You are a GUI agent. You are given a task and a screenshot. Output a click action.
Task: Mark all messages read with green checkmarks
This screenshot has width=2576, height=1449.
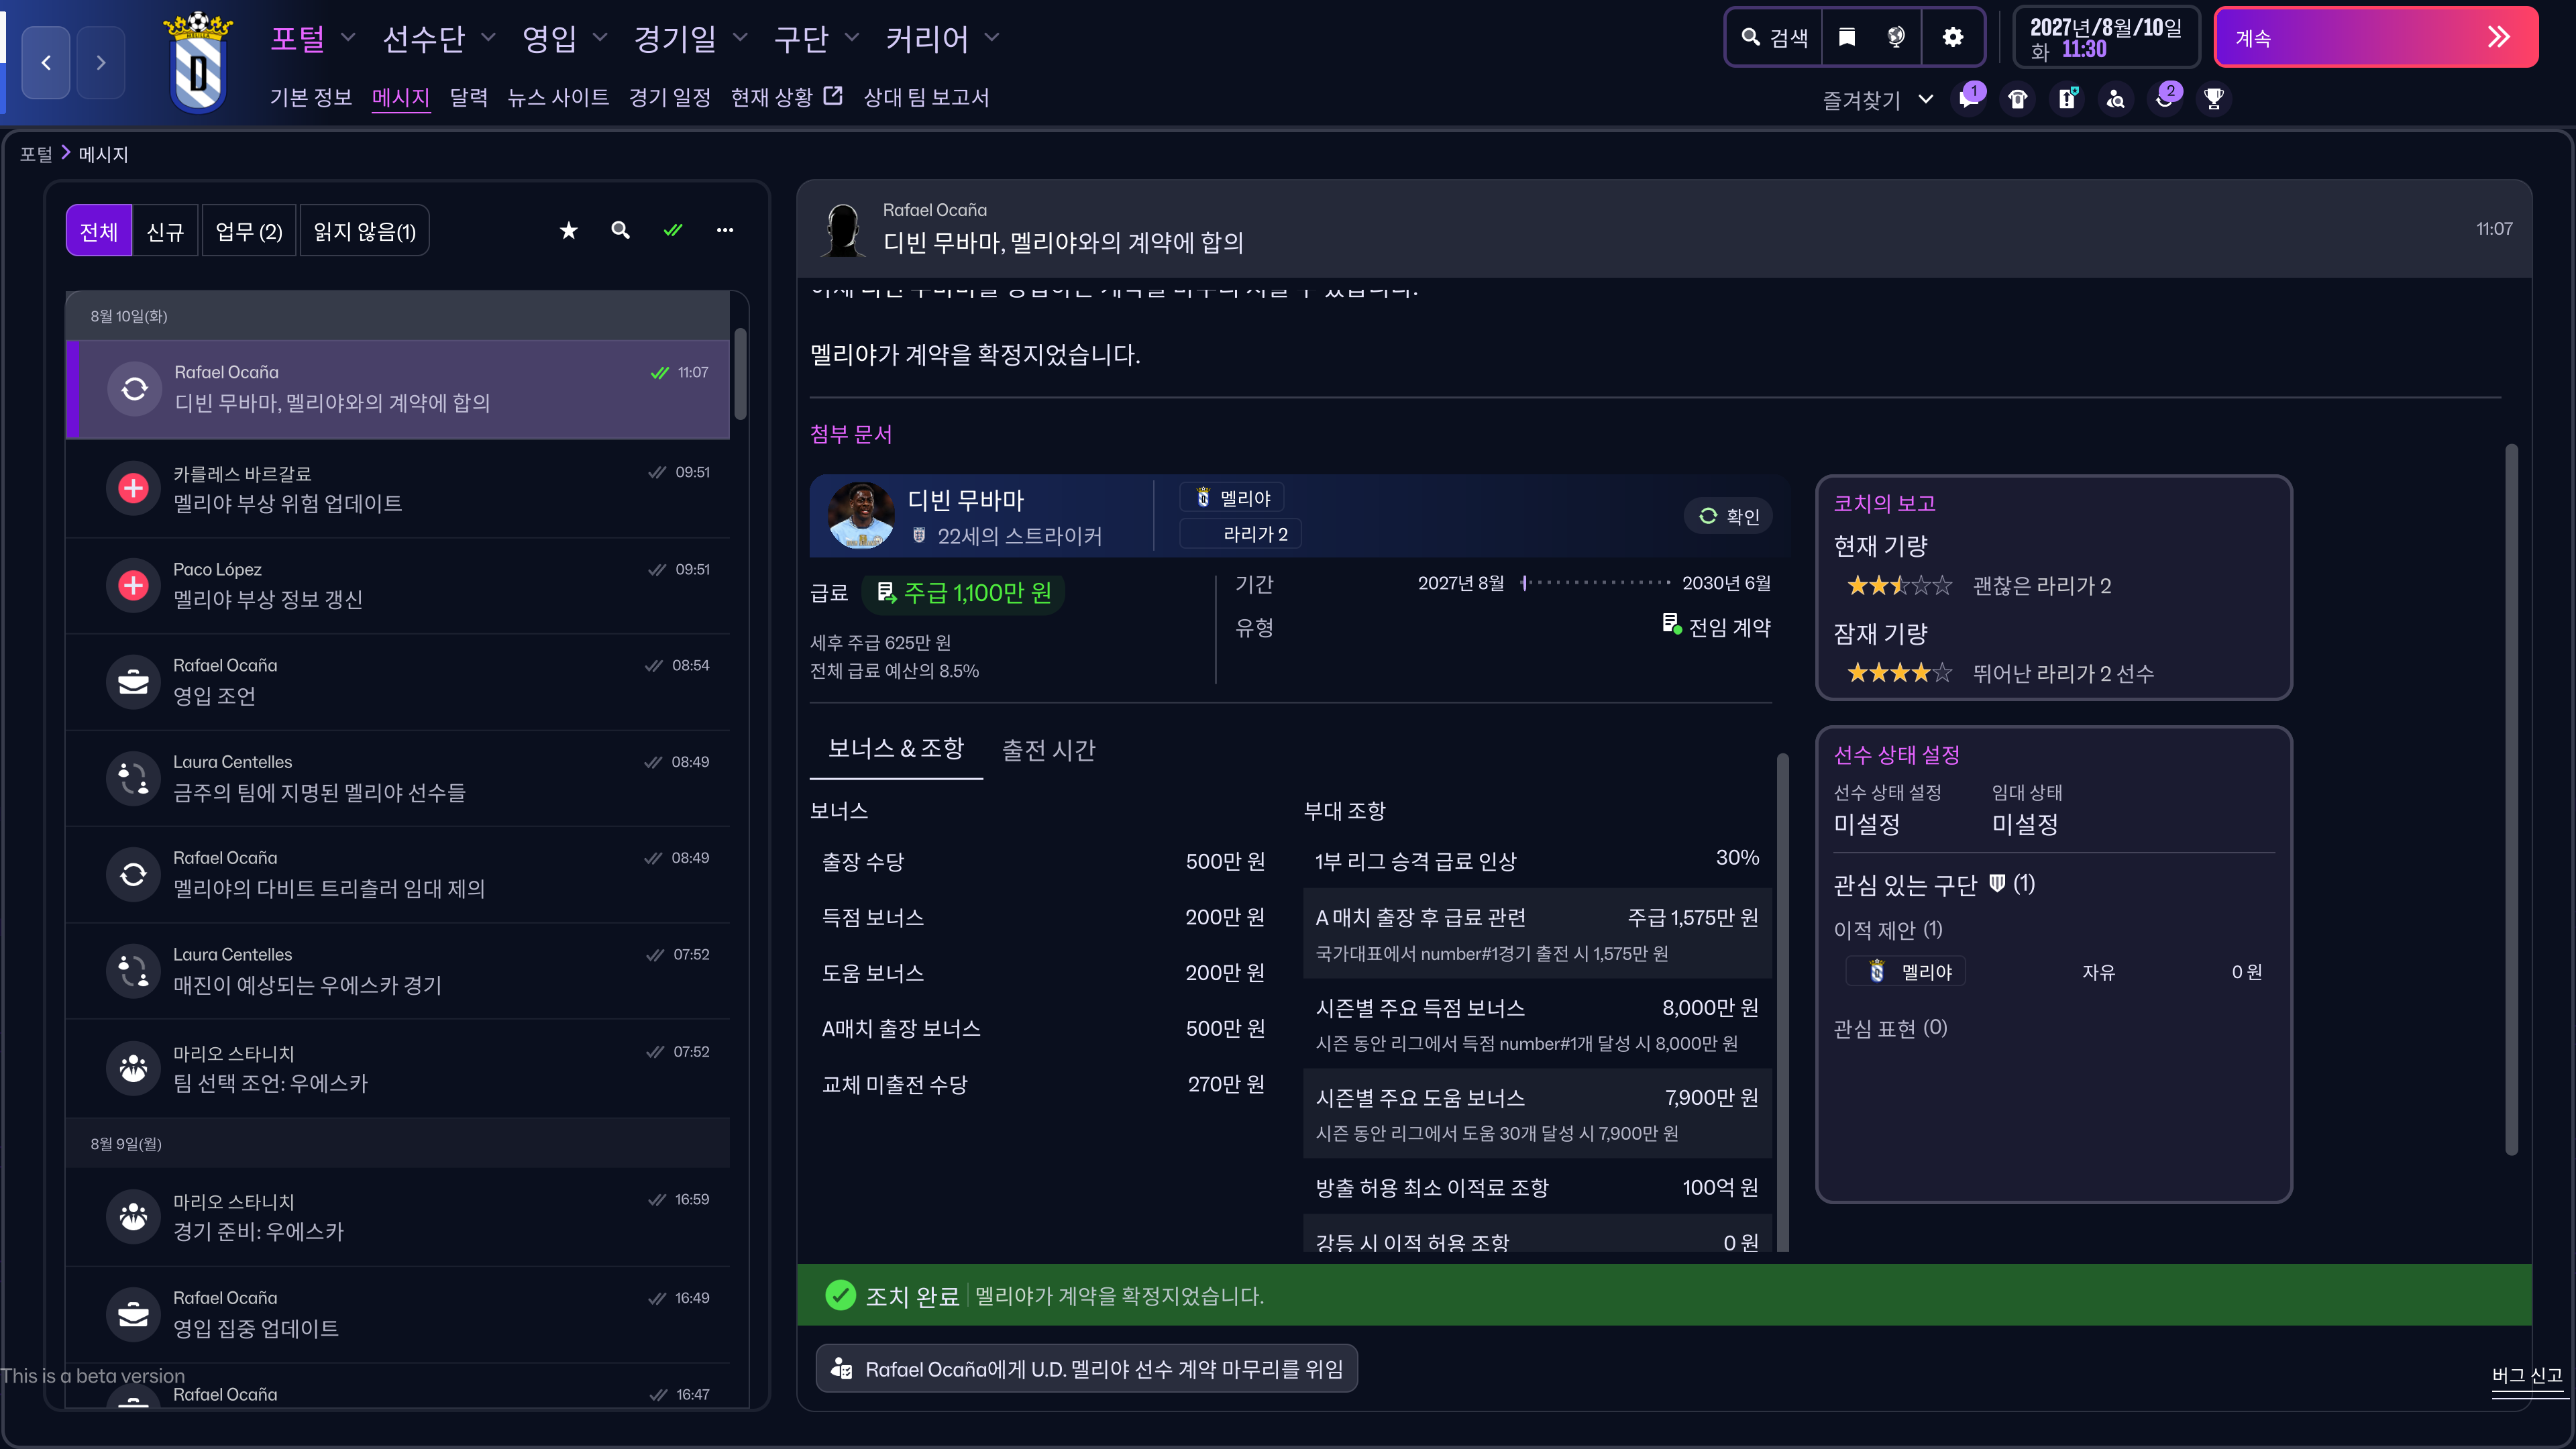pos(672,231)
